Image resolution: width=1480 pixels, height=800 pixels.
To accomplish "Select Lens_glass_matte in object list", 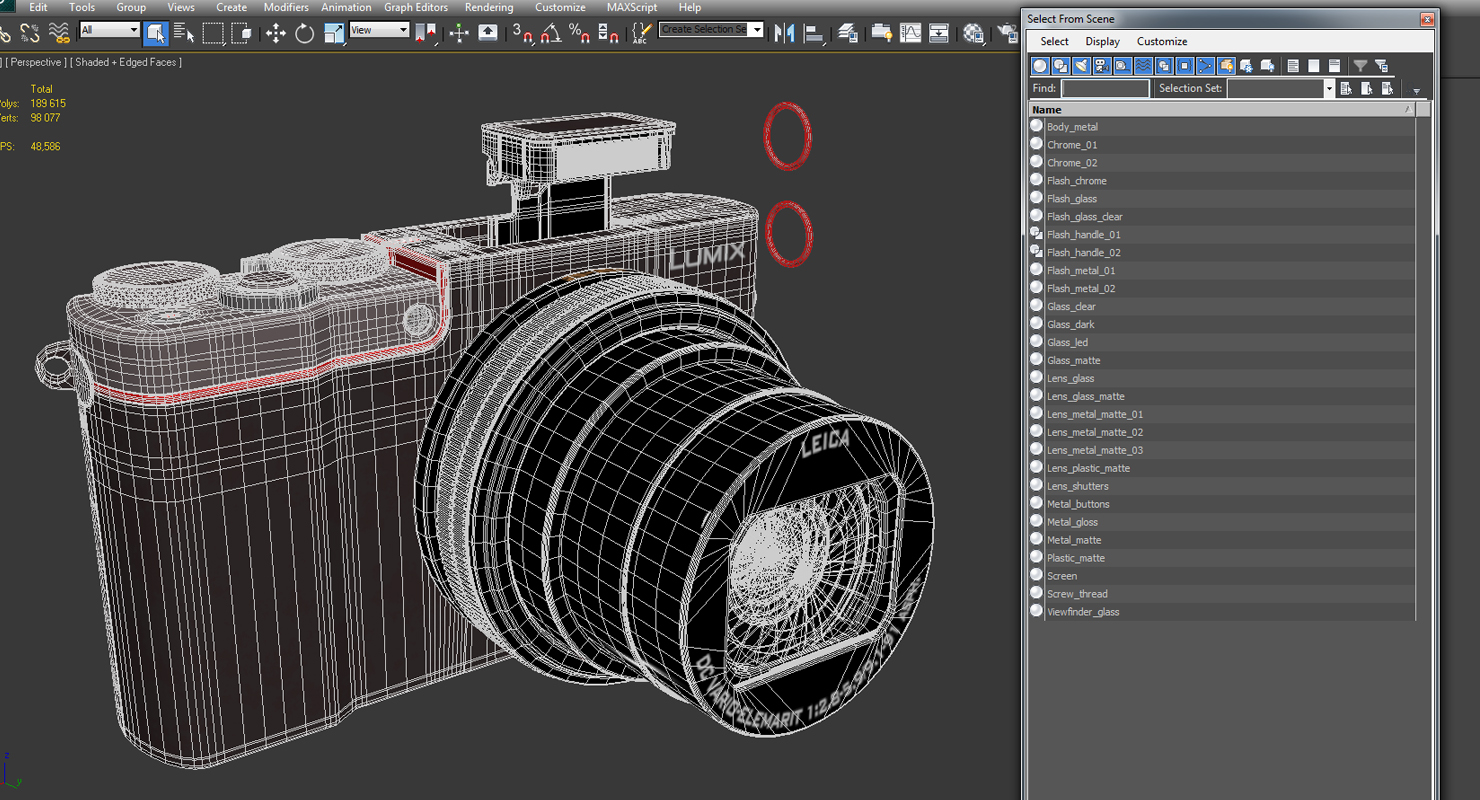I will tap(1222, 396).
